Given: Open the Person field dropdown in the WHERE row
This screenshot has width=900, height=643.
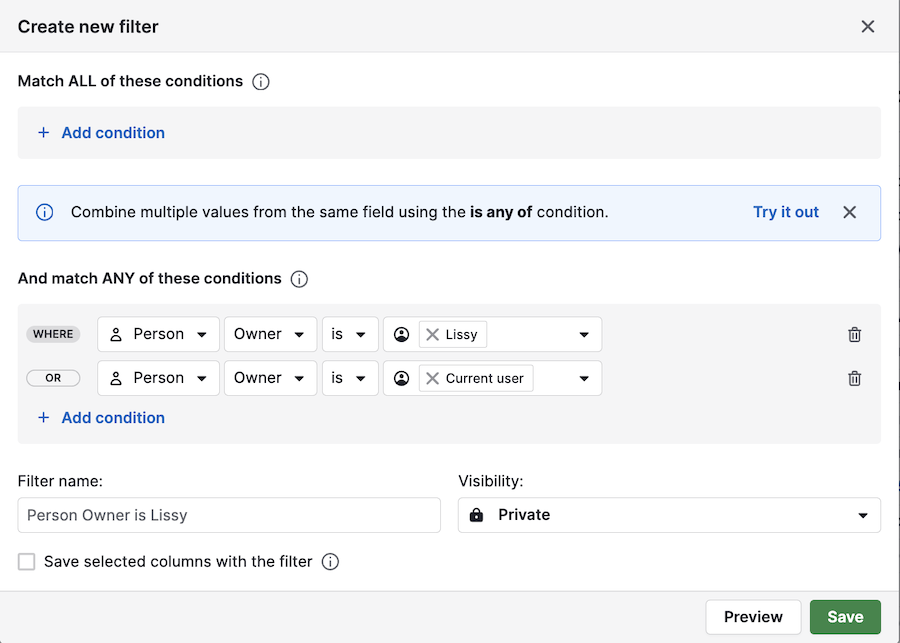Looking at the screenshot, I should 157,334.
